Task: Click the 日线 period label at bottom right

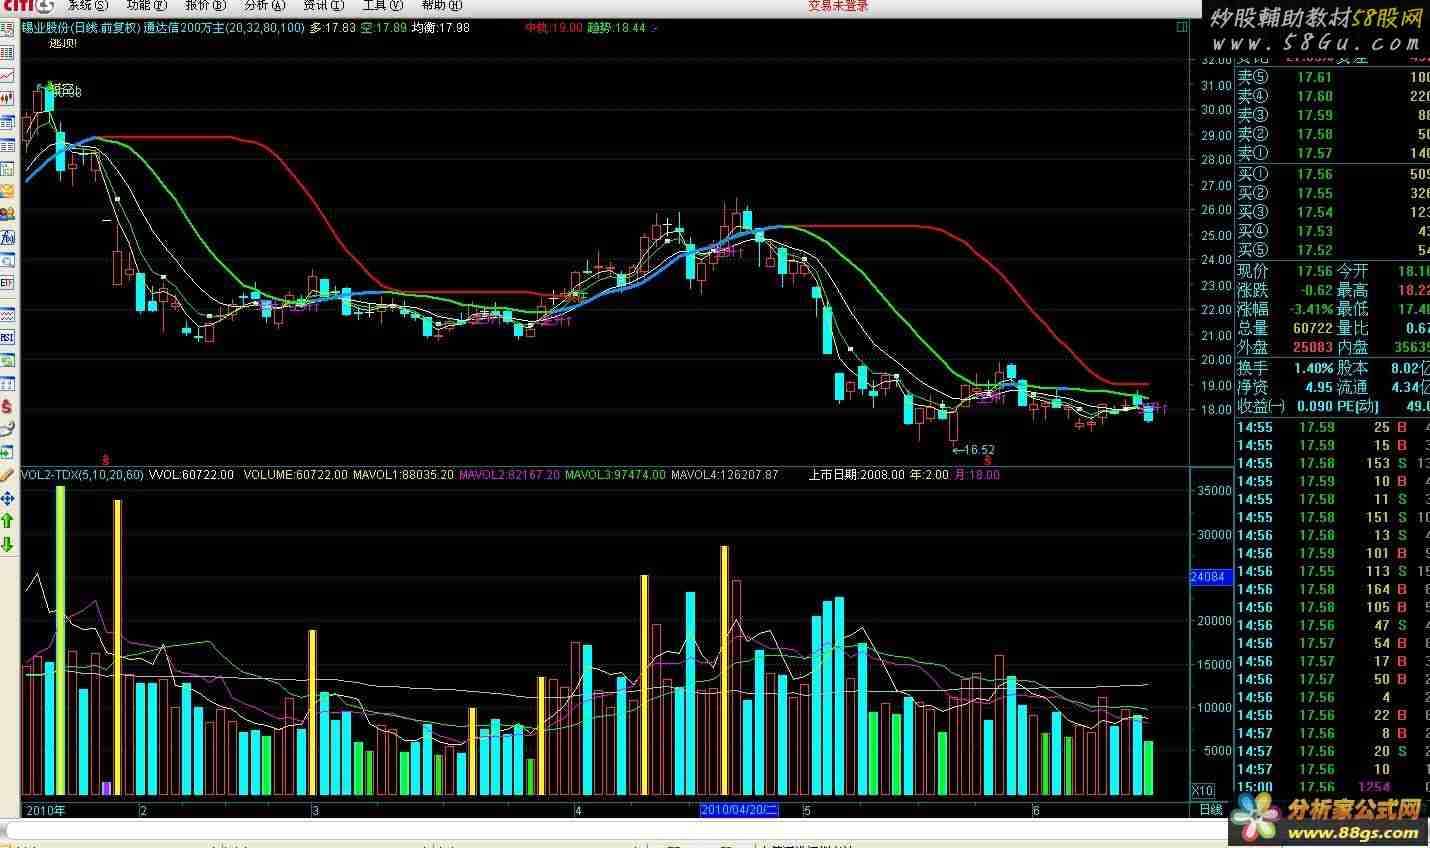Action: click(x=1210, y=809)
